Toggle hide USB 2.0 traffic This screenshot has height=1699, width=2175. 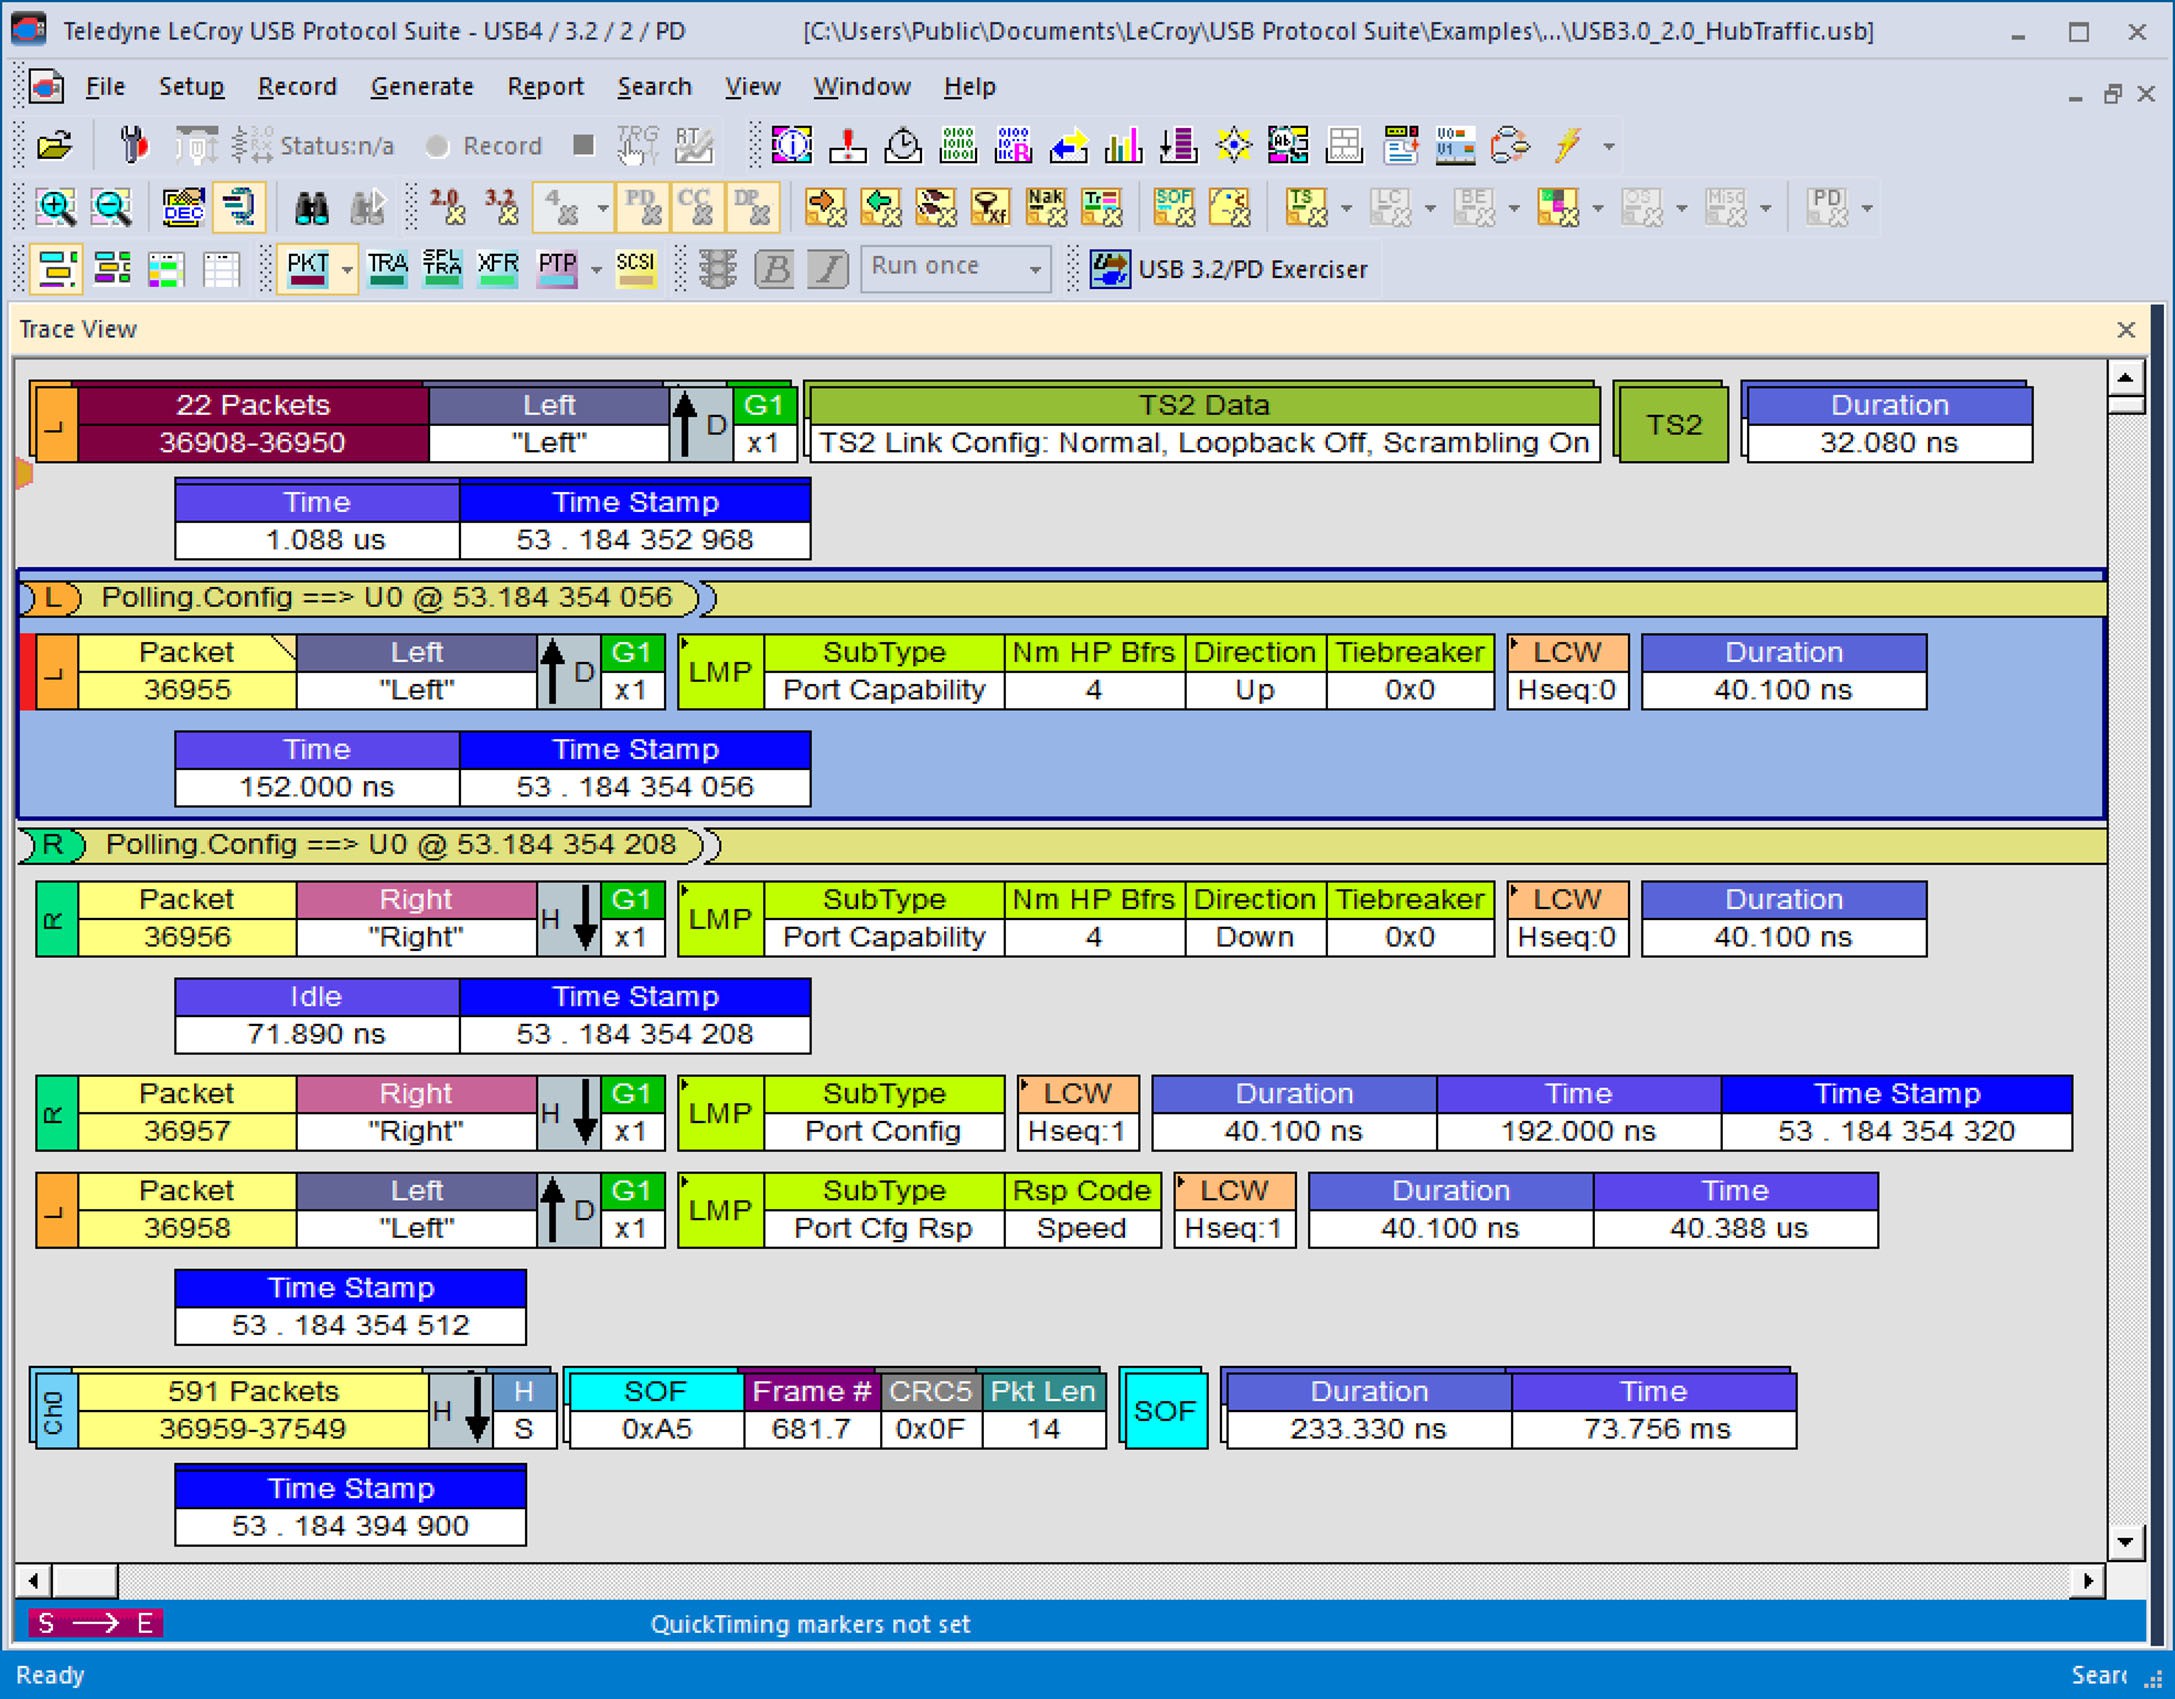pyautogui.click(x=446, y=207)
